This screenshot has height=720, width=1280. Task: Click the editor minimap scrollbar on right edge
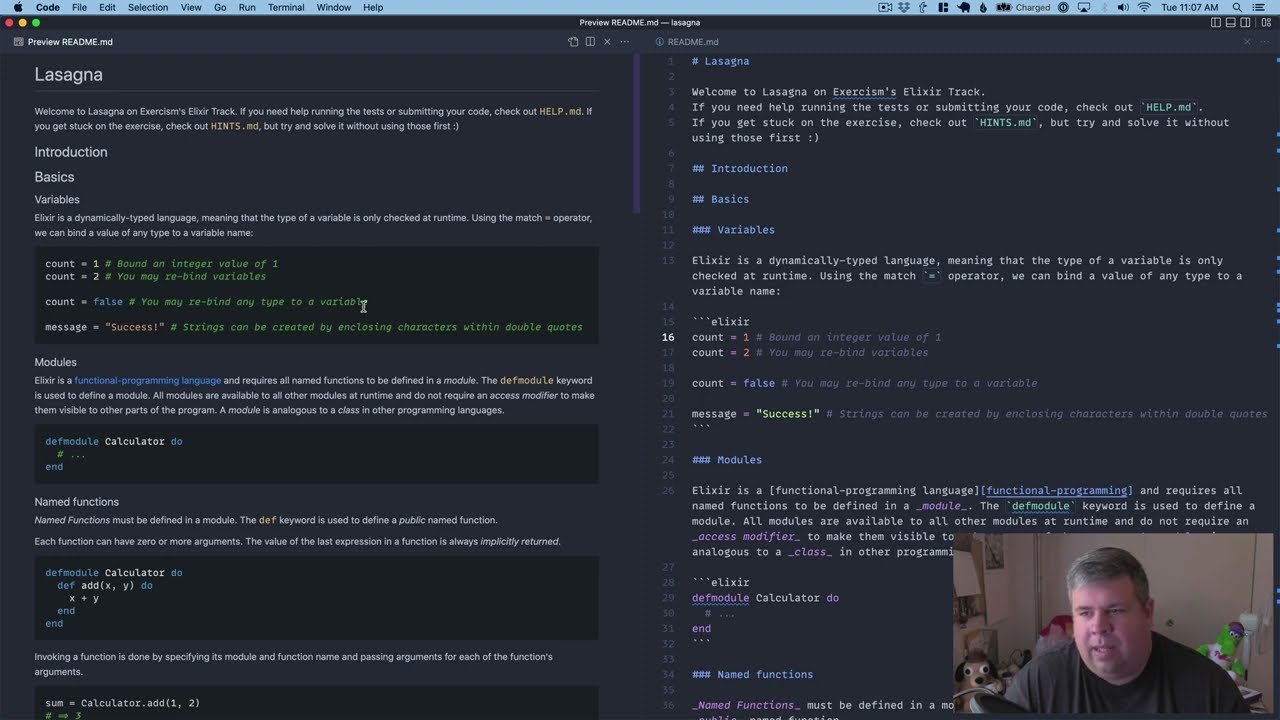(1276, 385)
